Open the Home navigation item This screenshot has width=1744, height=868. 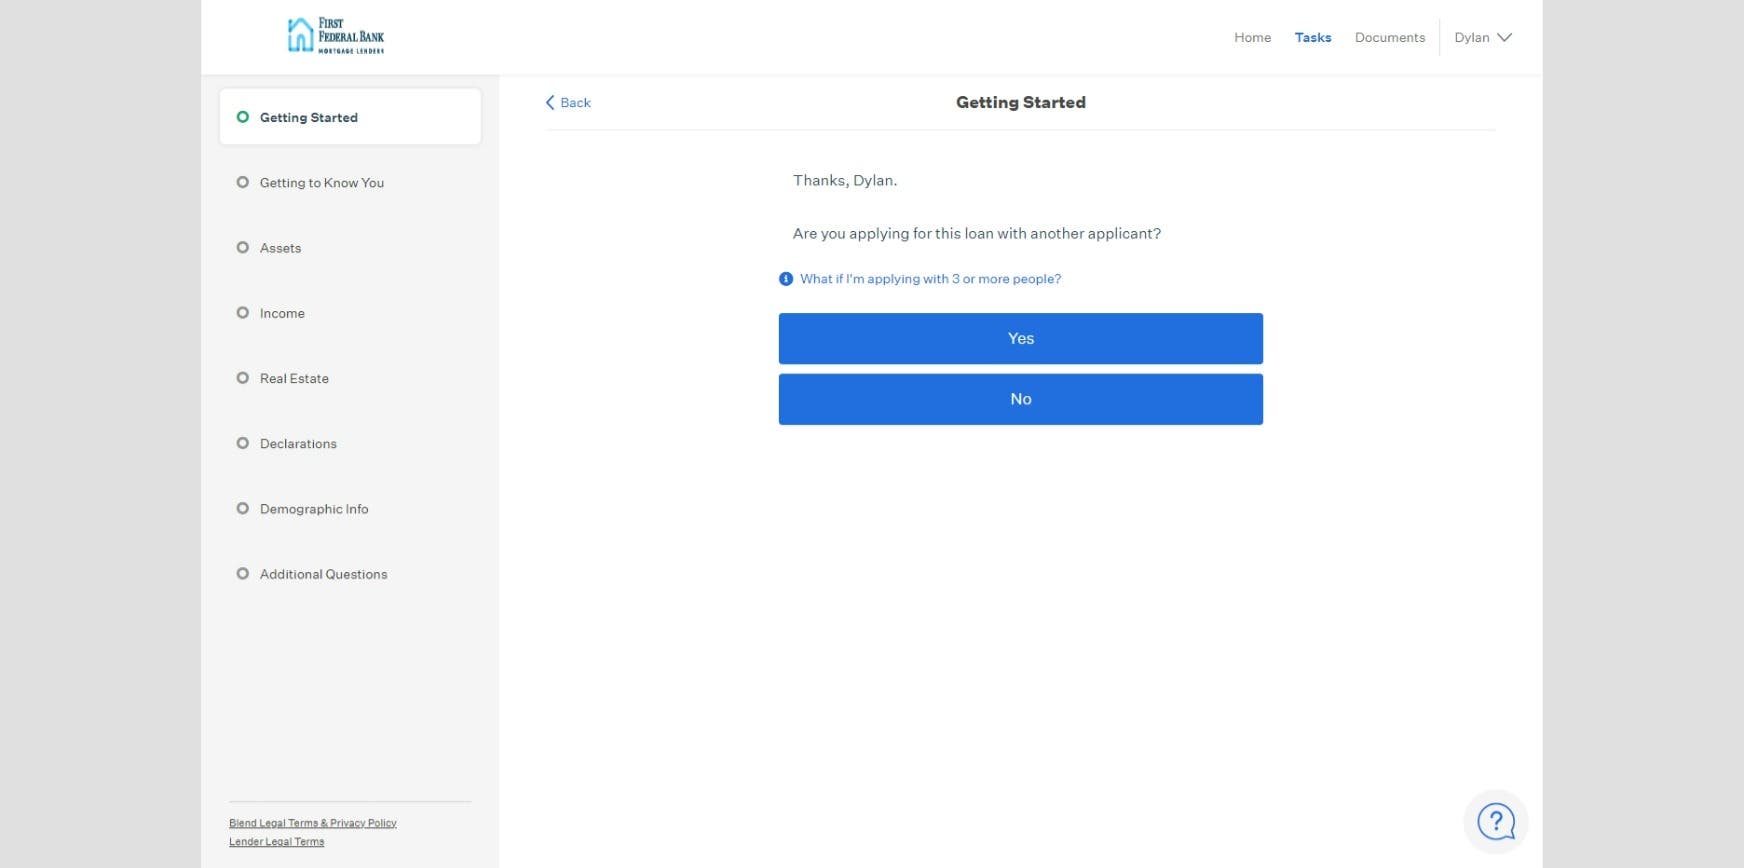[x=1252, y=38]
